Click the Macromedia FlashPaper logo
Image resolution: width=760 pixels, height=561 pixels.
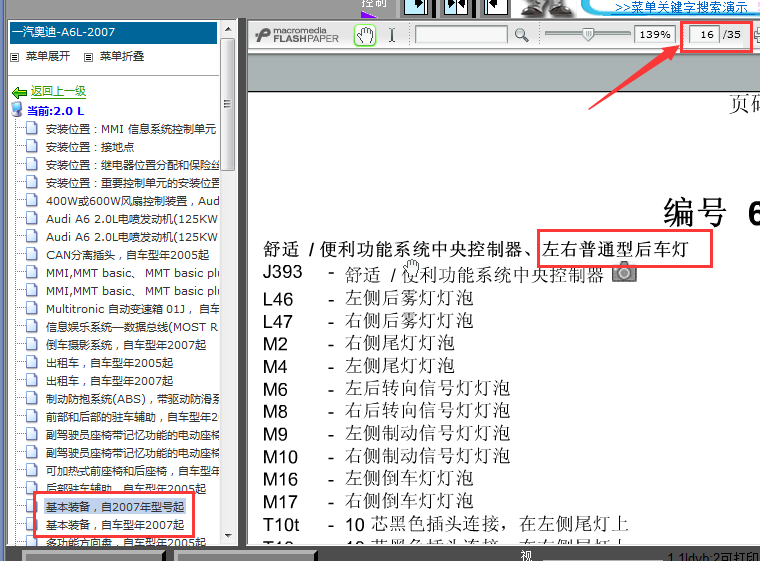pos(297,35)
